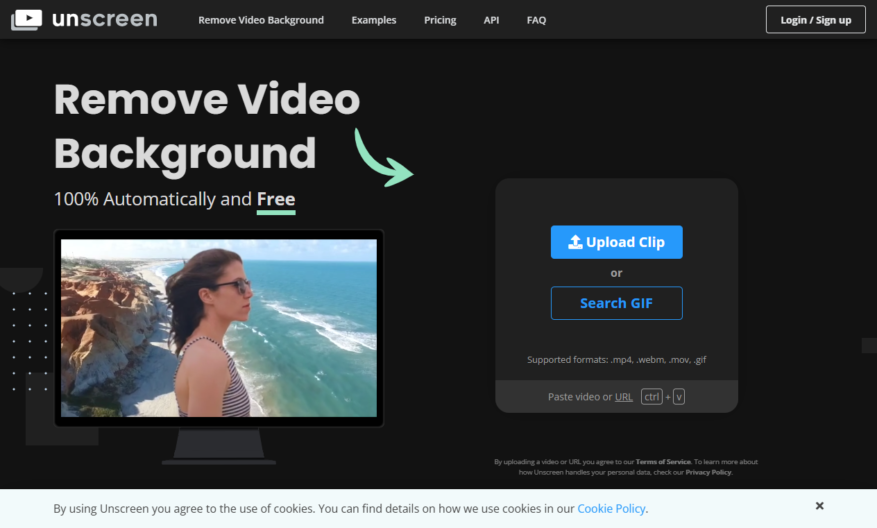Go to the Examples page
The height and width of the screenshot is (528, 877).
tap(374, 20)
